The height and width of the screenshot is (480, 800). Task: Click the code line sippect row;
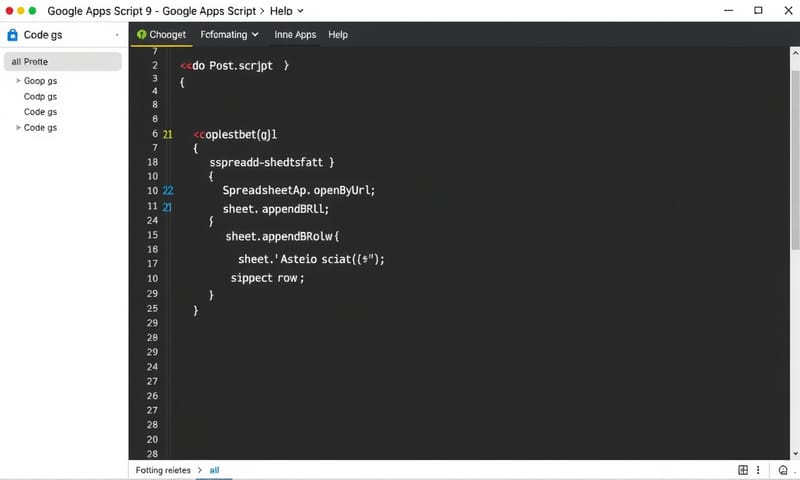tap(267, 278)
